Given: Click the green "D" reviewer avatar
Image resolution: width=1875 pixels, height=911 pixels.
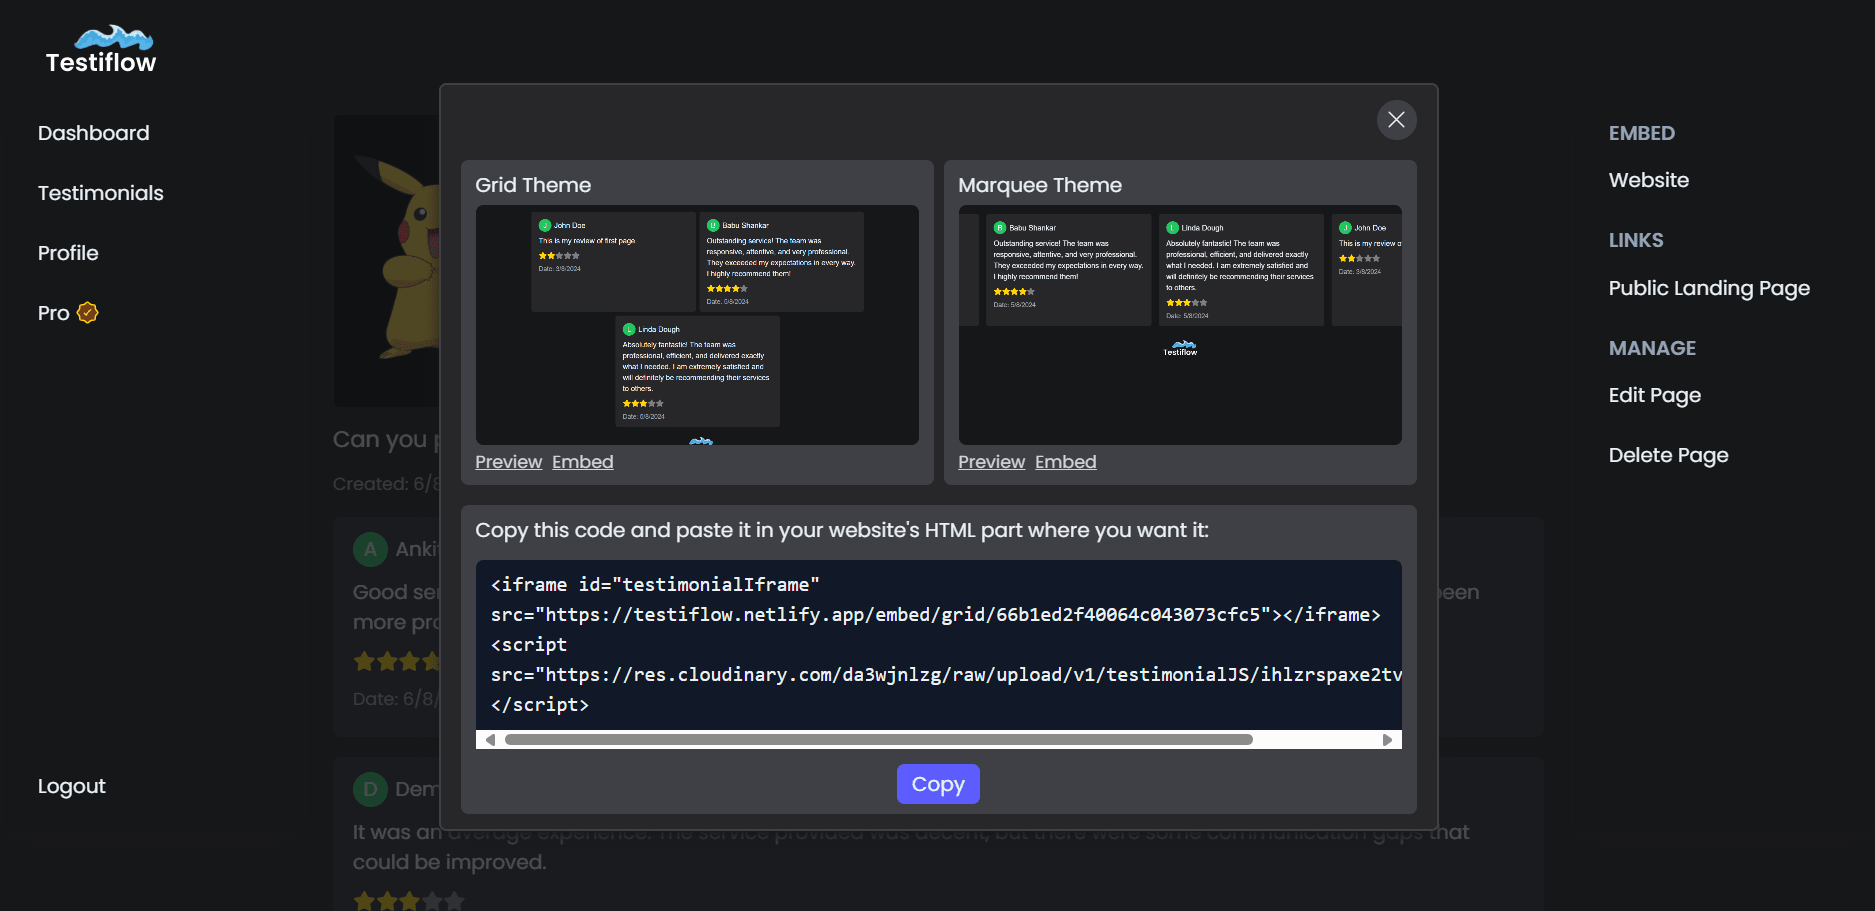Looking at the screenshot, I should (x=370, y=789).
